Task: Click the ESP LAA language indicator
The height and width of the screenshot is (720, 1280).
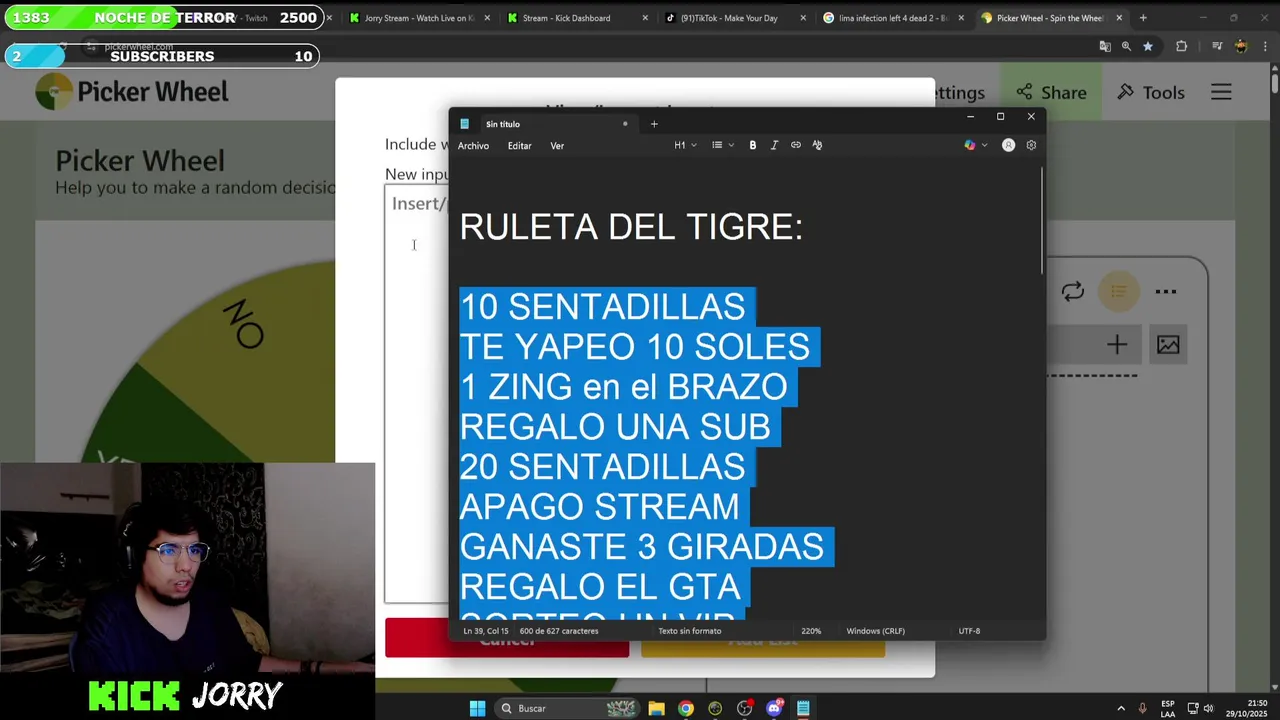Action: tap(1168, 708)
